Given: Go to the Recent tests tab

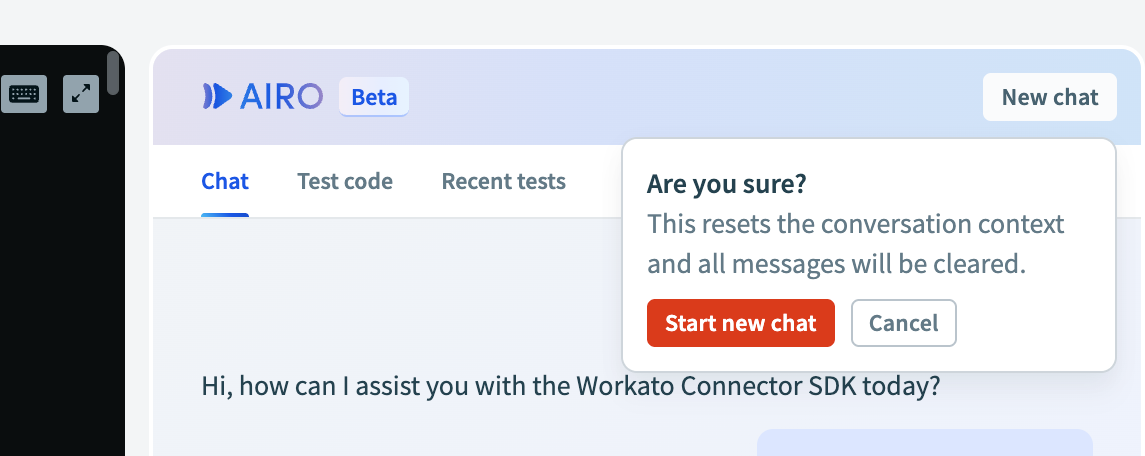Looking at the screenshot, I should pos(504,181).
